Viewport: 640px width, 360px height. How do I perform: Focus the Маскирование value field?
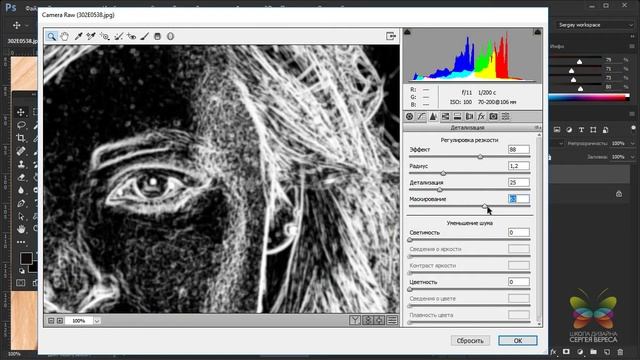[519, 199]
